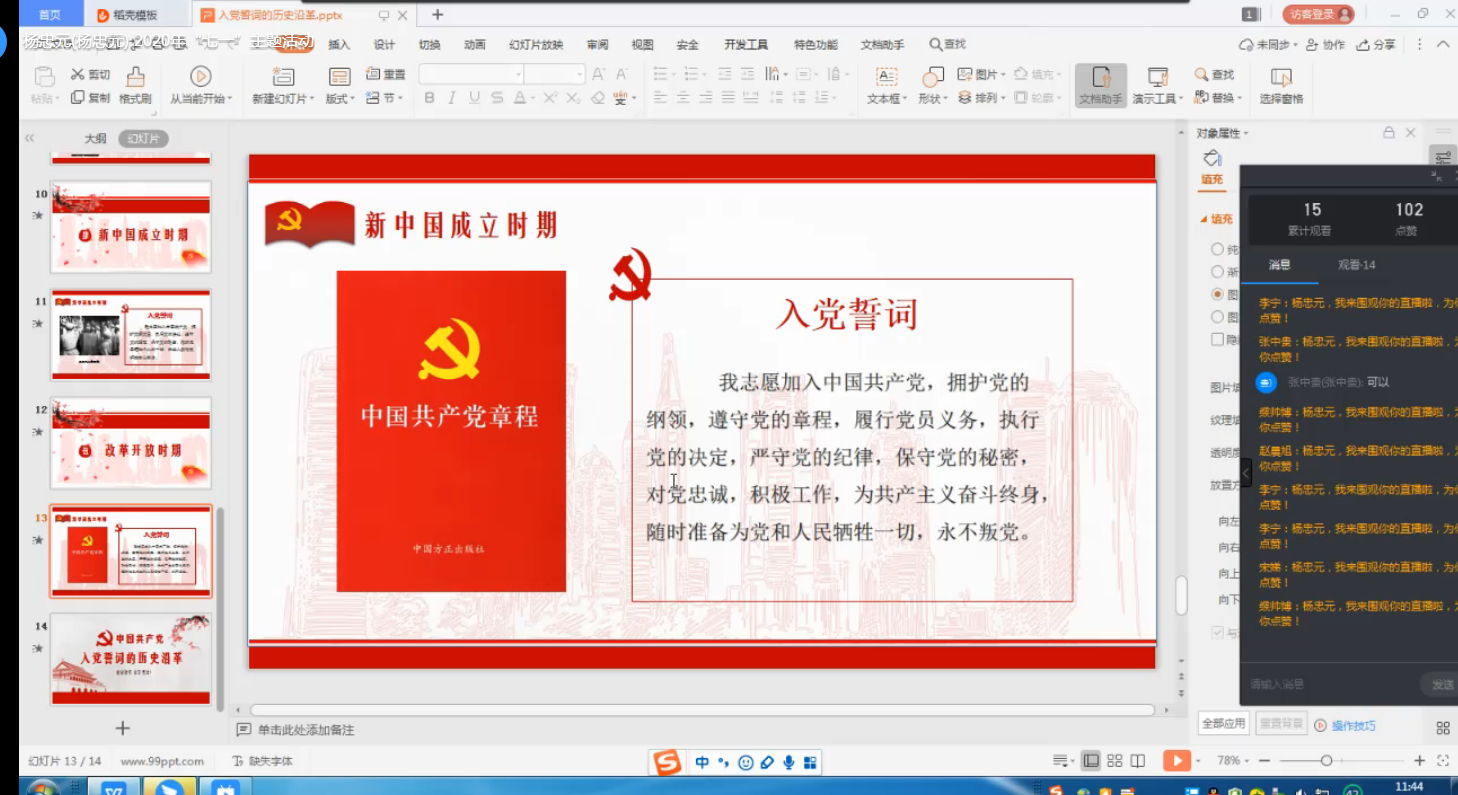This screenshot has height=795, width=1458.
Task: Click the Cut (剪切) scissors icon
Action: tap(77, 75)
